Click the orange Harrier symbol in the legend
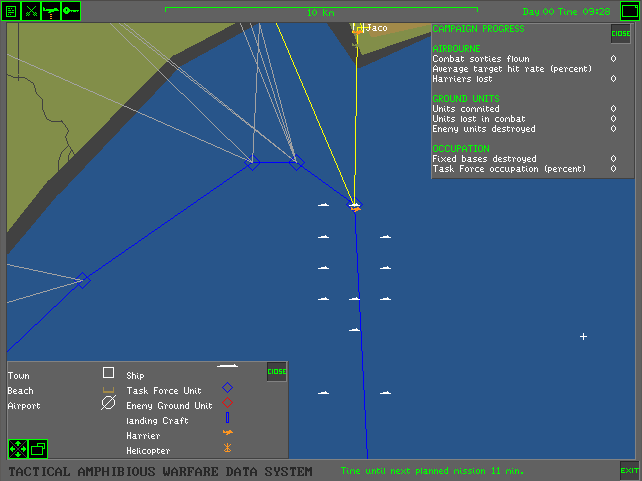The image size is (642, 481). pyautogui.click(x=227, y=433)
